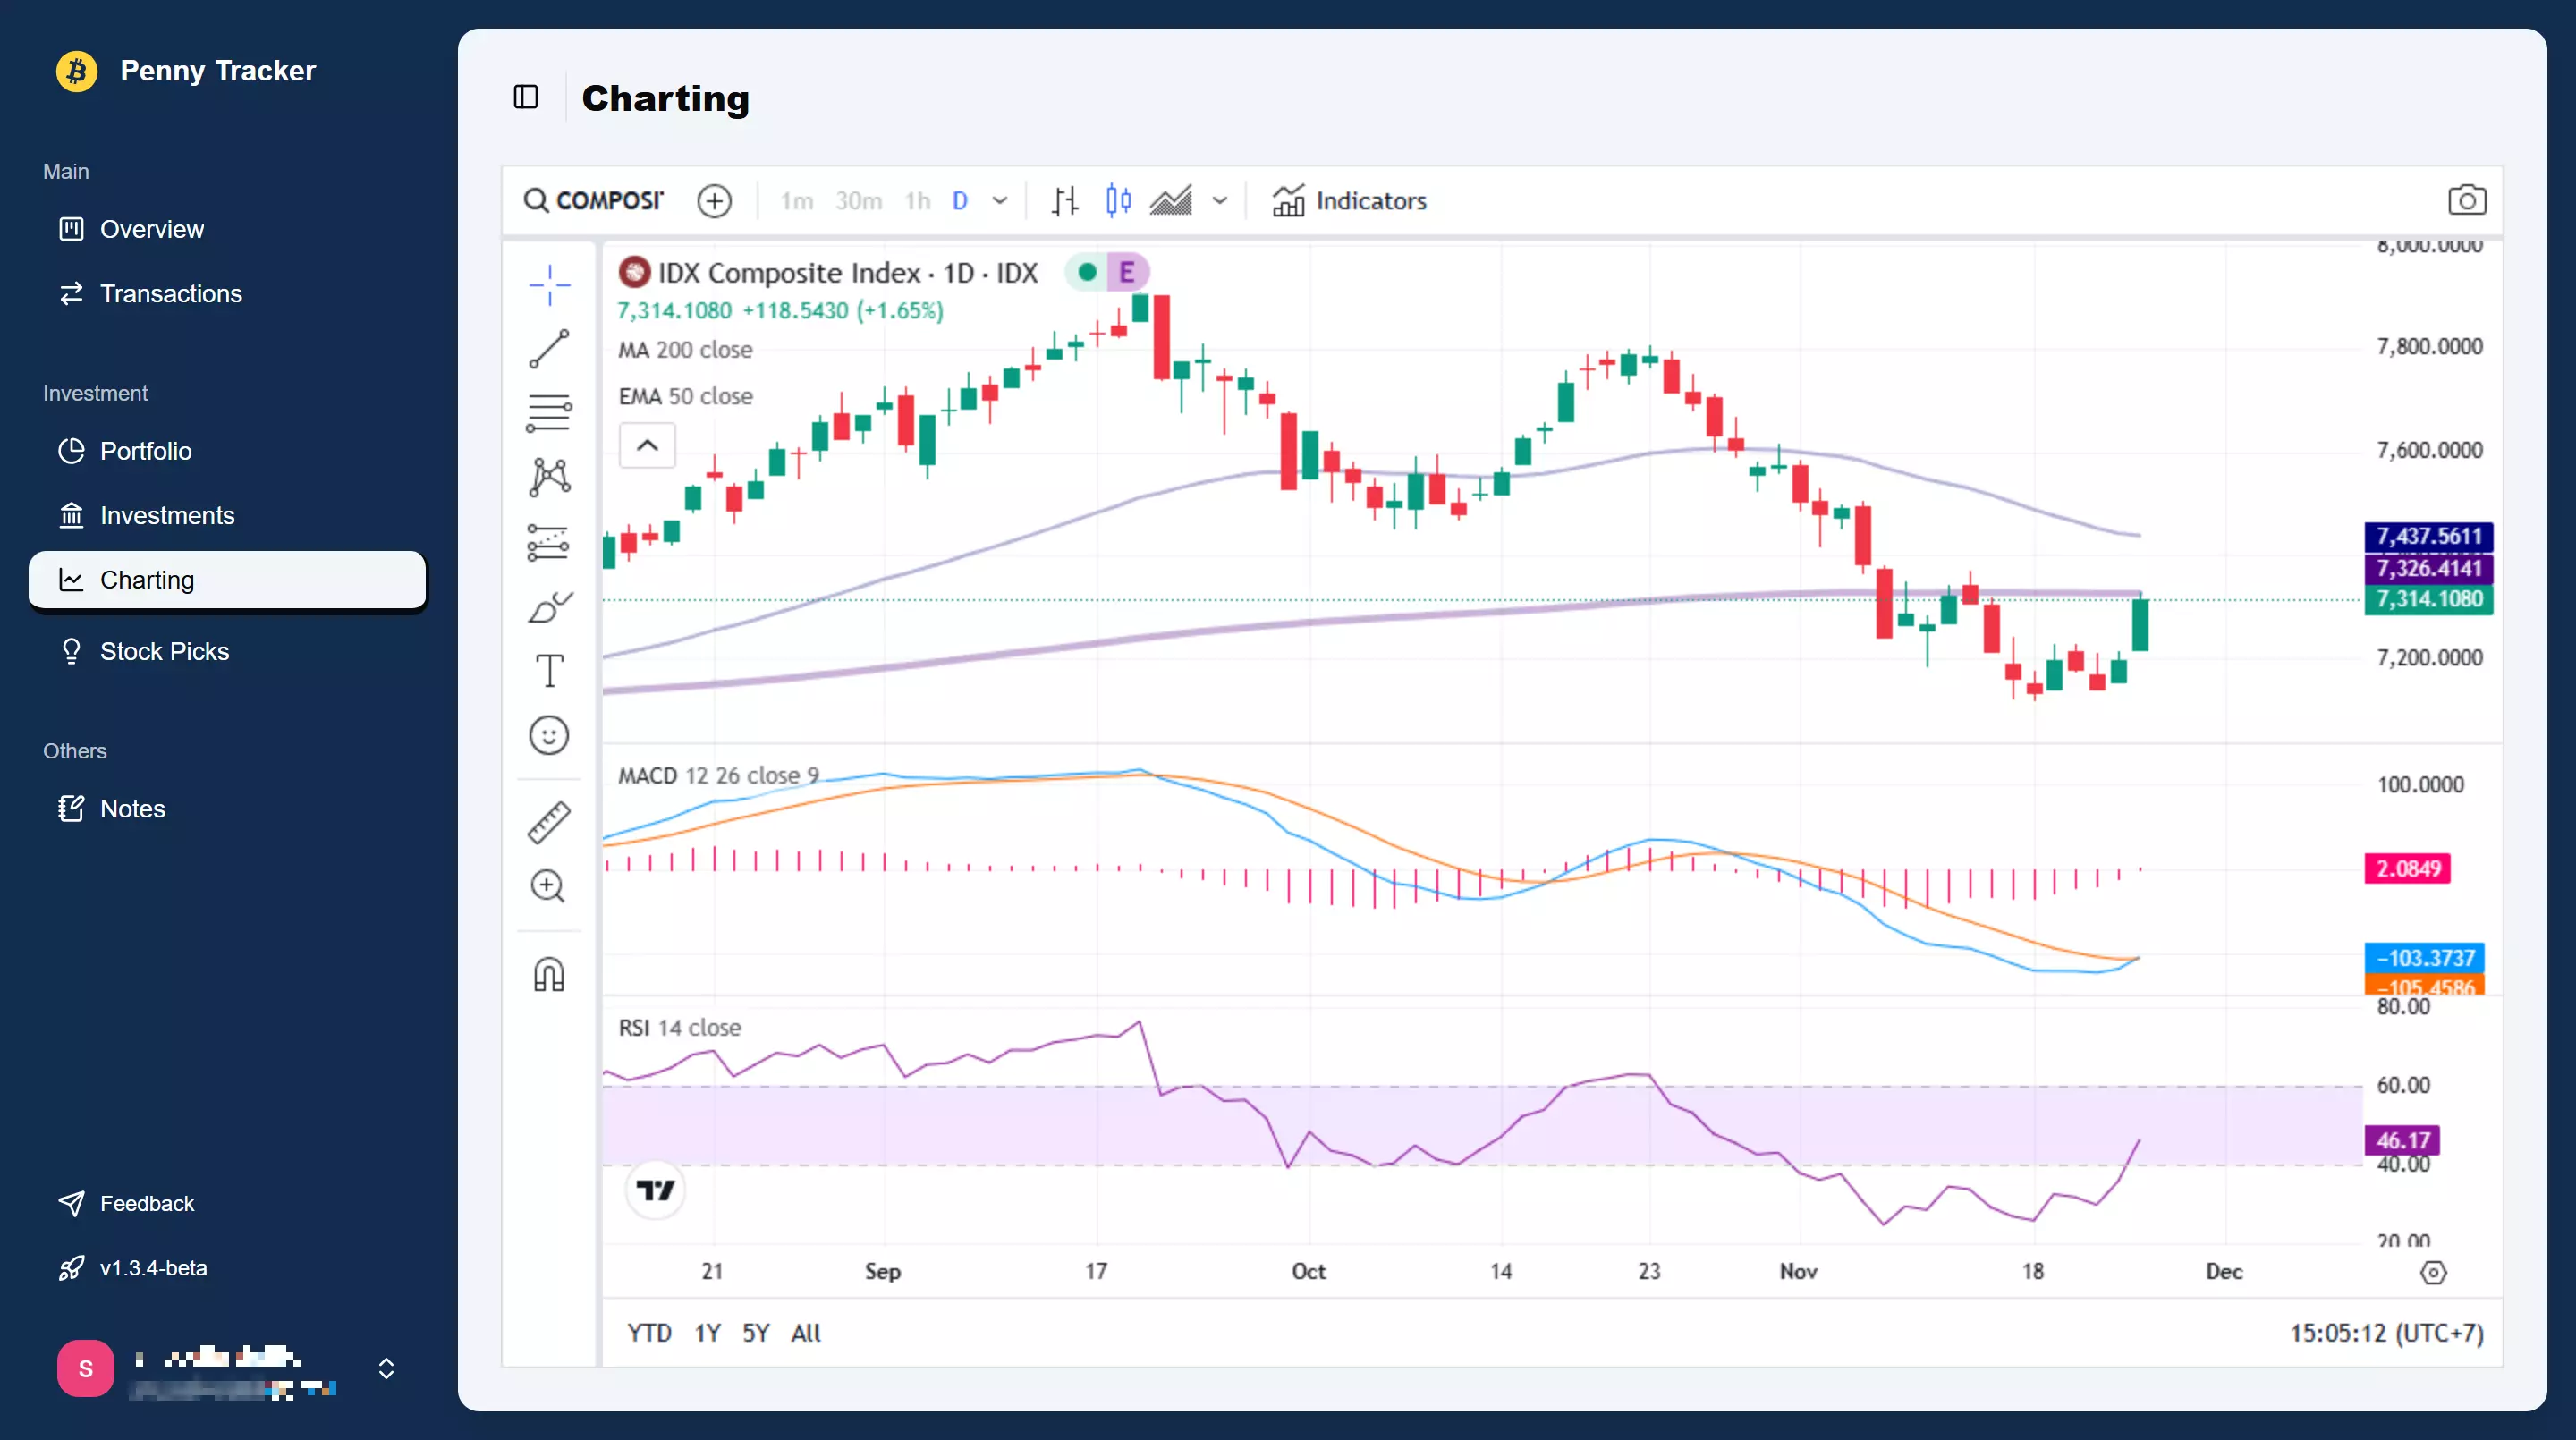2576x1440 pixels.
Task: Expand the chart style dropdown arrow
Action: [x=1220, y=201]
